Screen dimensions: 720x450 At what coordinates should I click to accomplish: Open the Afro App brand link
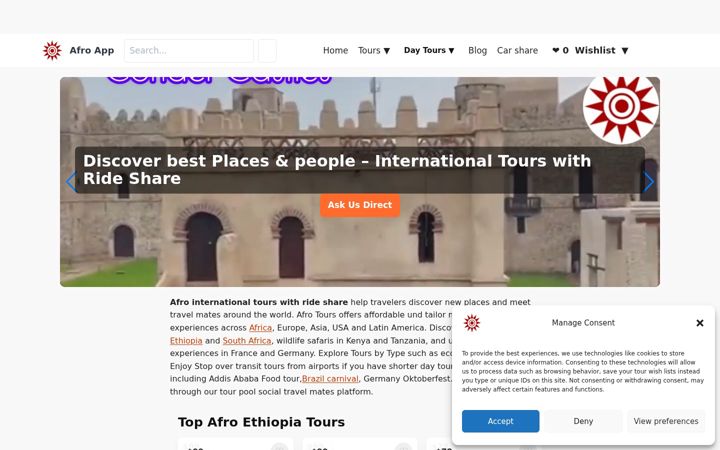91,51
